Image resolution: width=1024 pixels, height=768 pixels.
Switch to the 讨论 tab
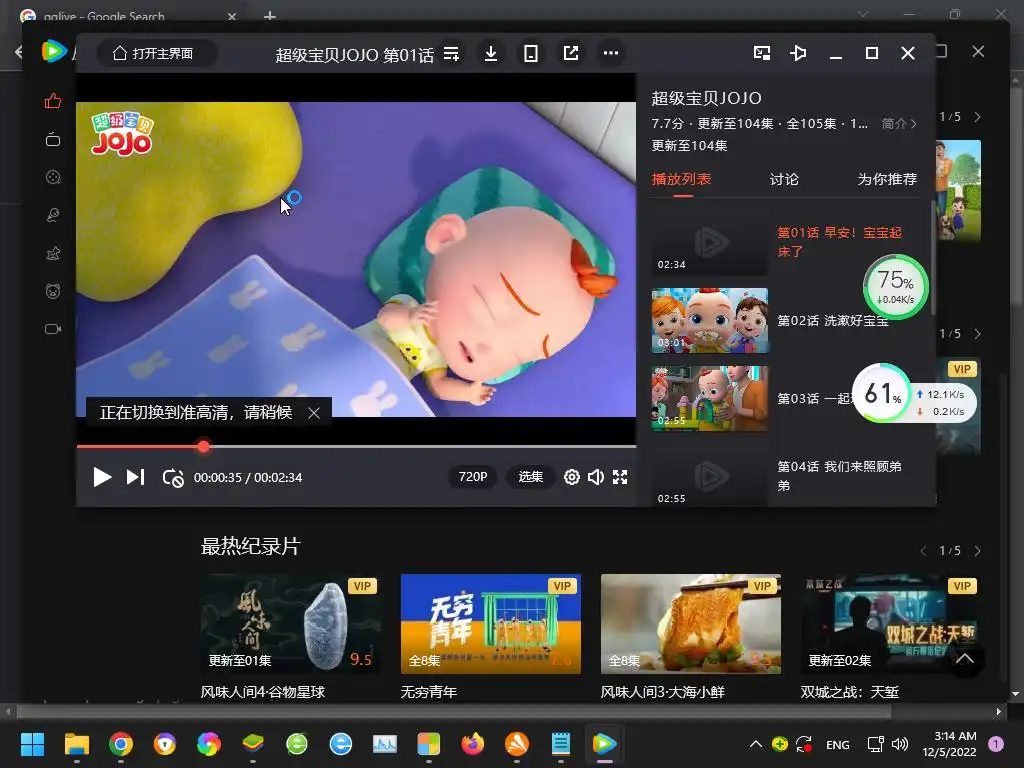784,179
